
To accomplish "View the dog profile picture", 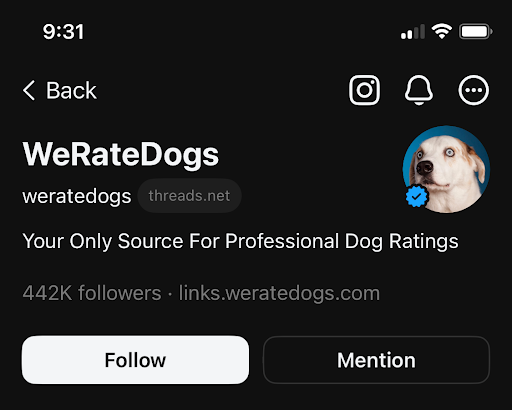I will click(x=446, y=169).
